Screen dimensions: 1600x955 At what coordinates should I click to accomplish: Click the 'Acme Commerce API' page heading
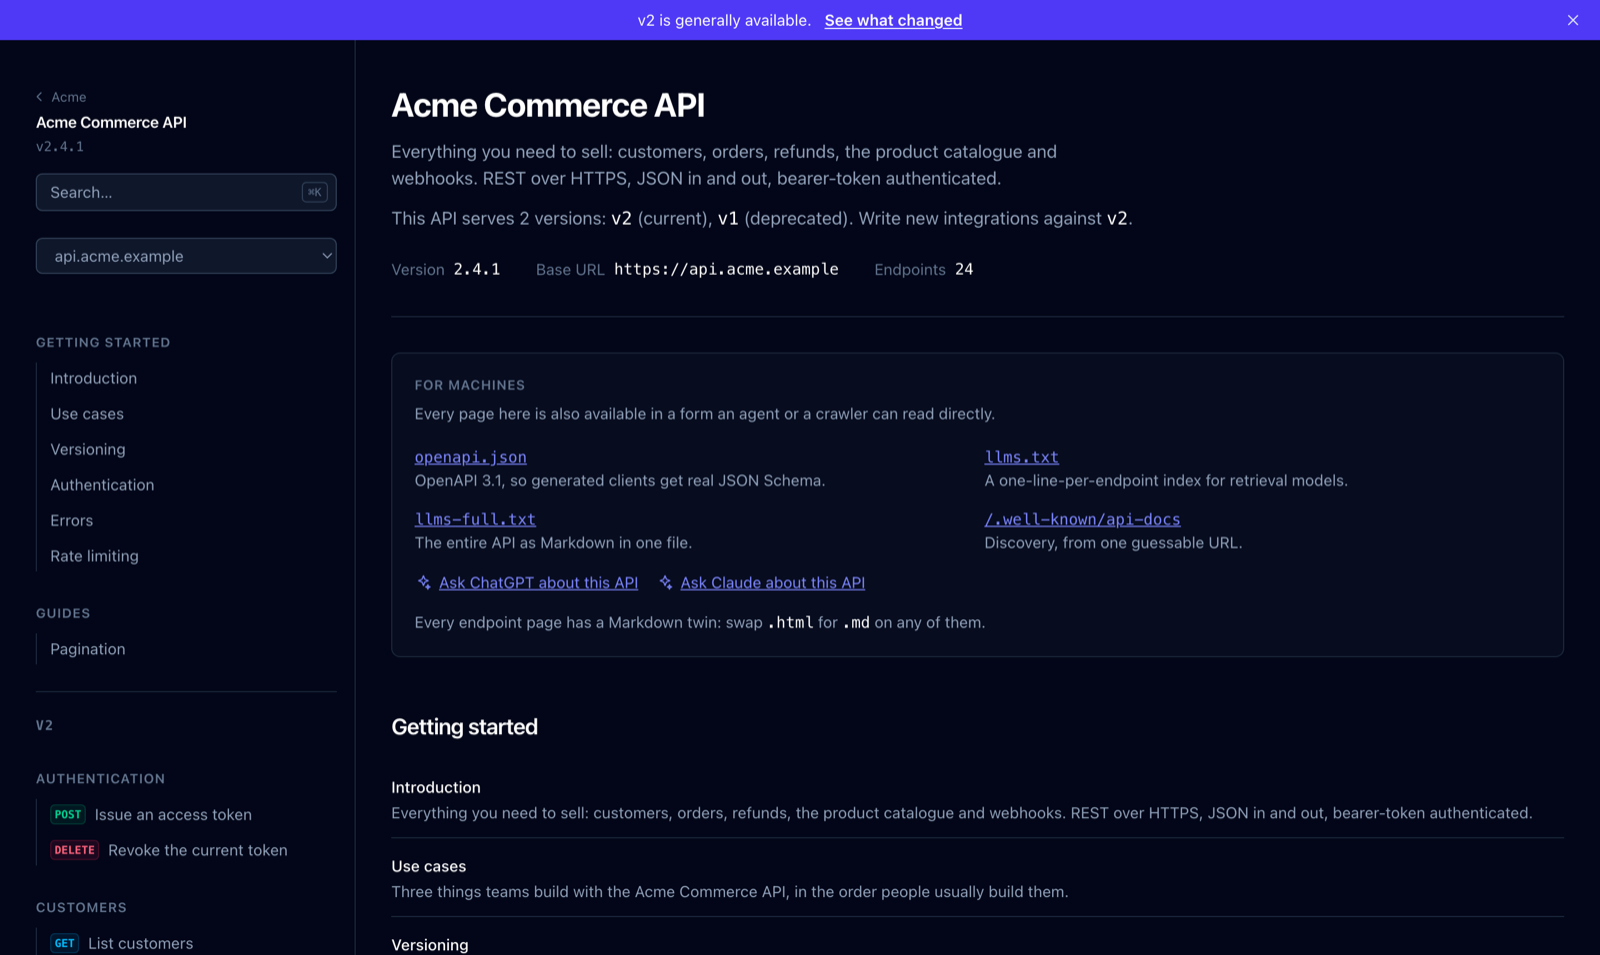point(548,105)
